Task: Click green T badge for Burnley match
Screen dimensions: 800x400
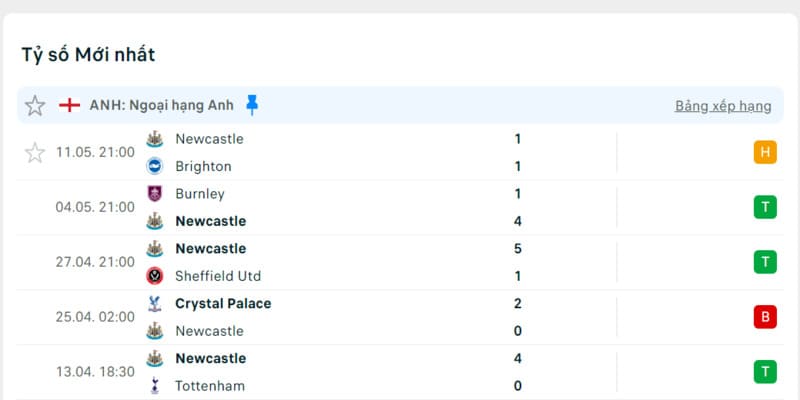Action: click(765, 207)
